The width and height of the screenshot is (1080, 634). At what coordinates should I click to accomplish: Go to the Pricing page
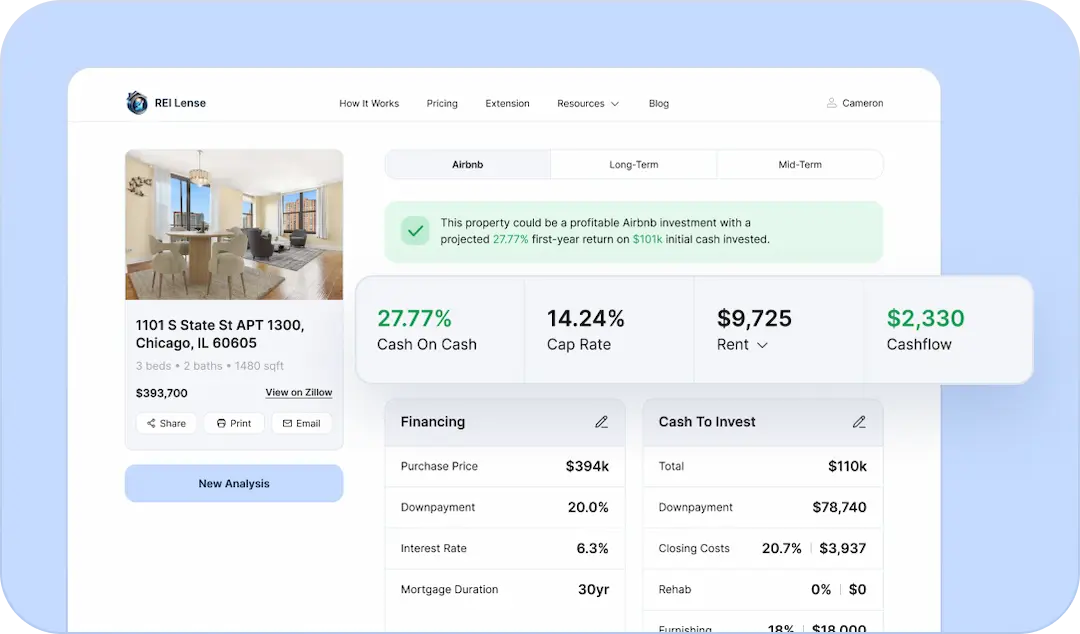click(442, 104)
